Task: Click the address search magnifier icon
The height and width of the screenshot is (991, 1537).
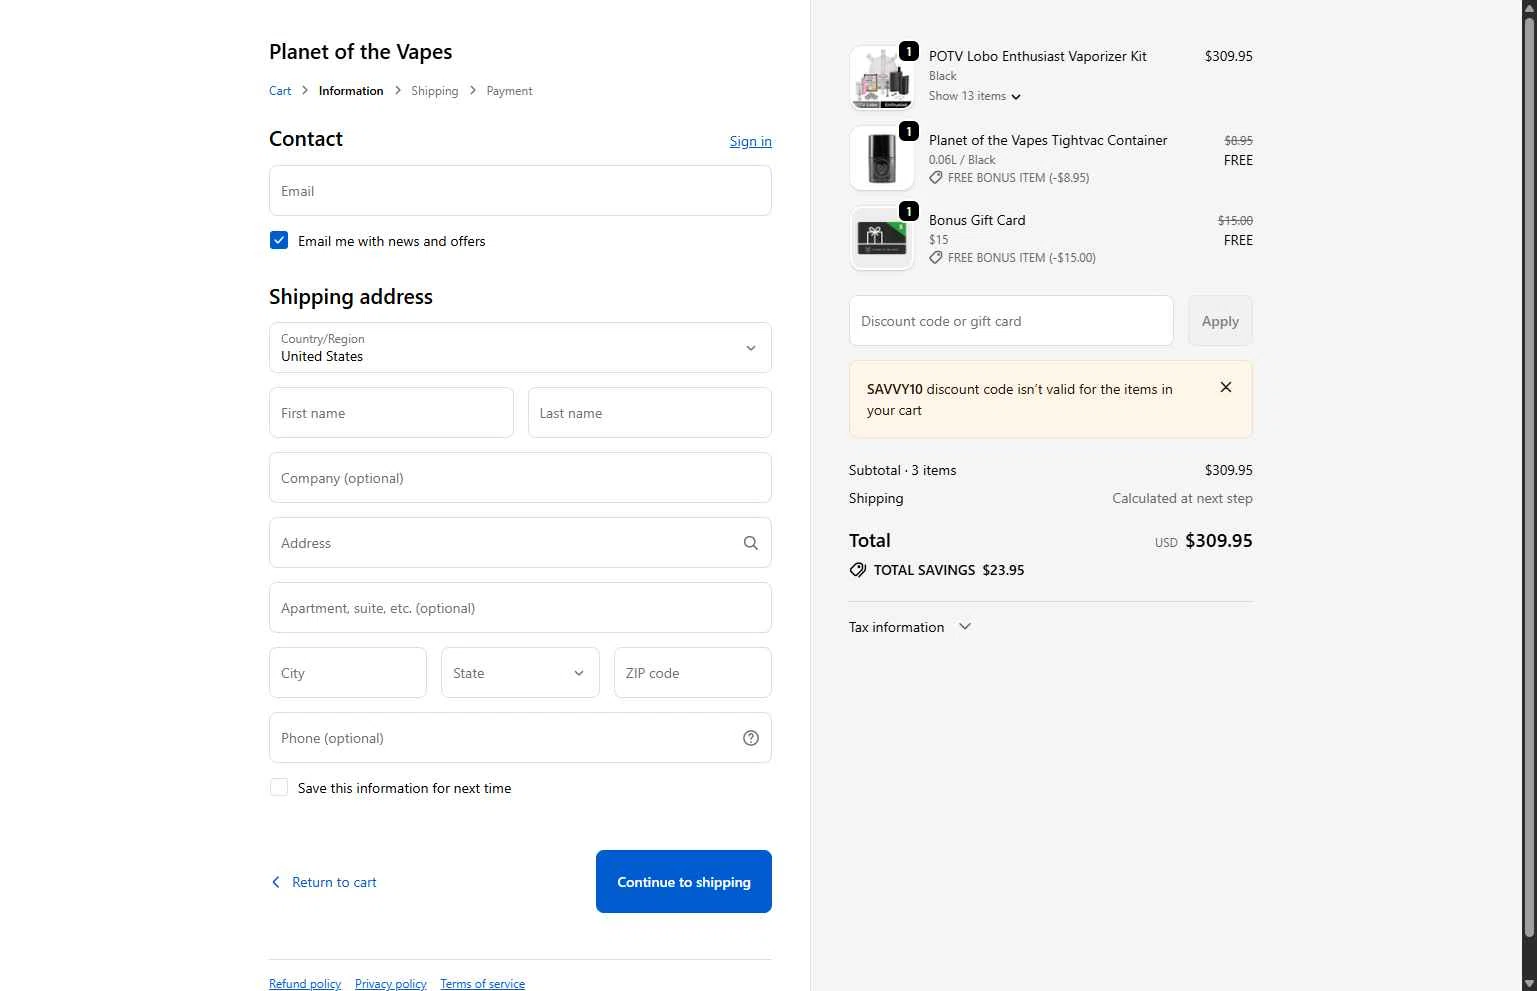Action: pos(751,543)
